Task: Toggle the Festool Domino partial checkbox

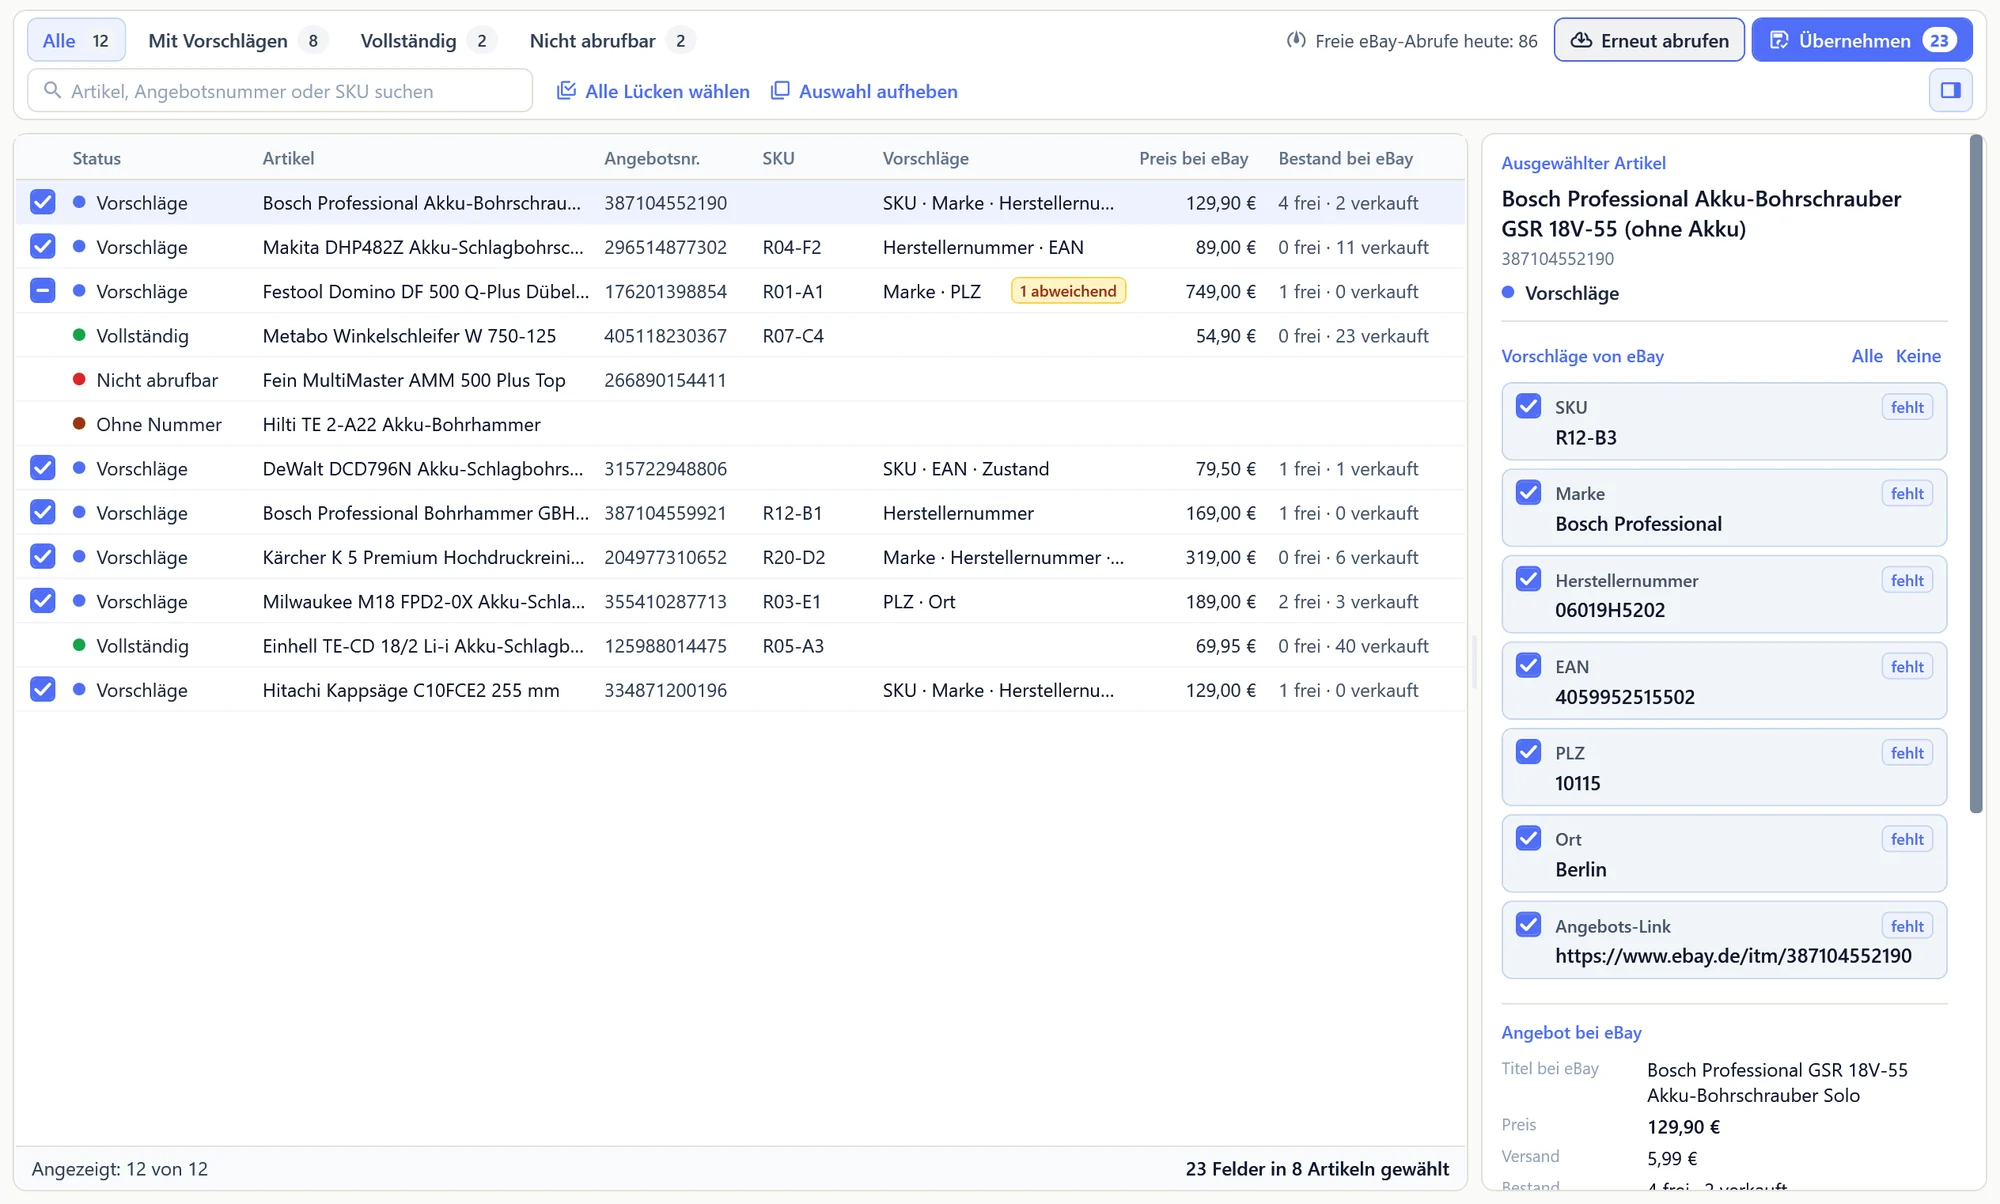Action: (43, 291)
